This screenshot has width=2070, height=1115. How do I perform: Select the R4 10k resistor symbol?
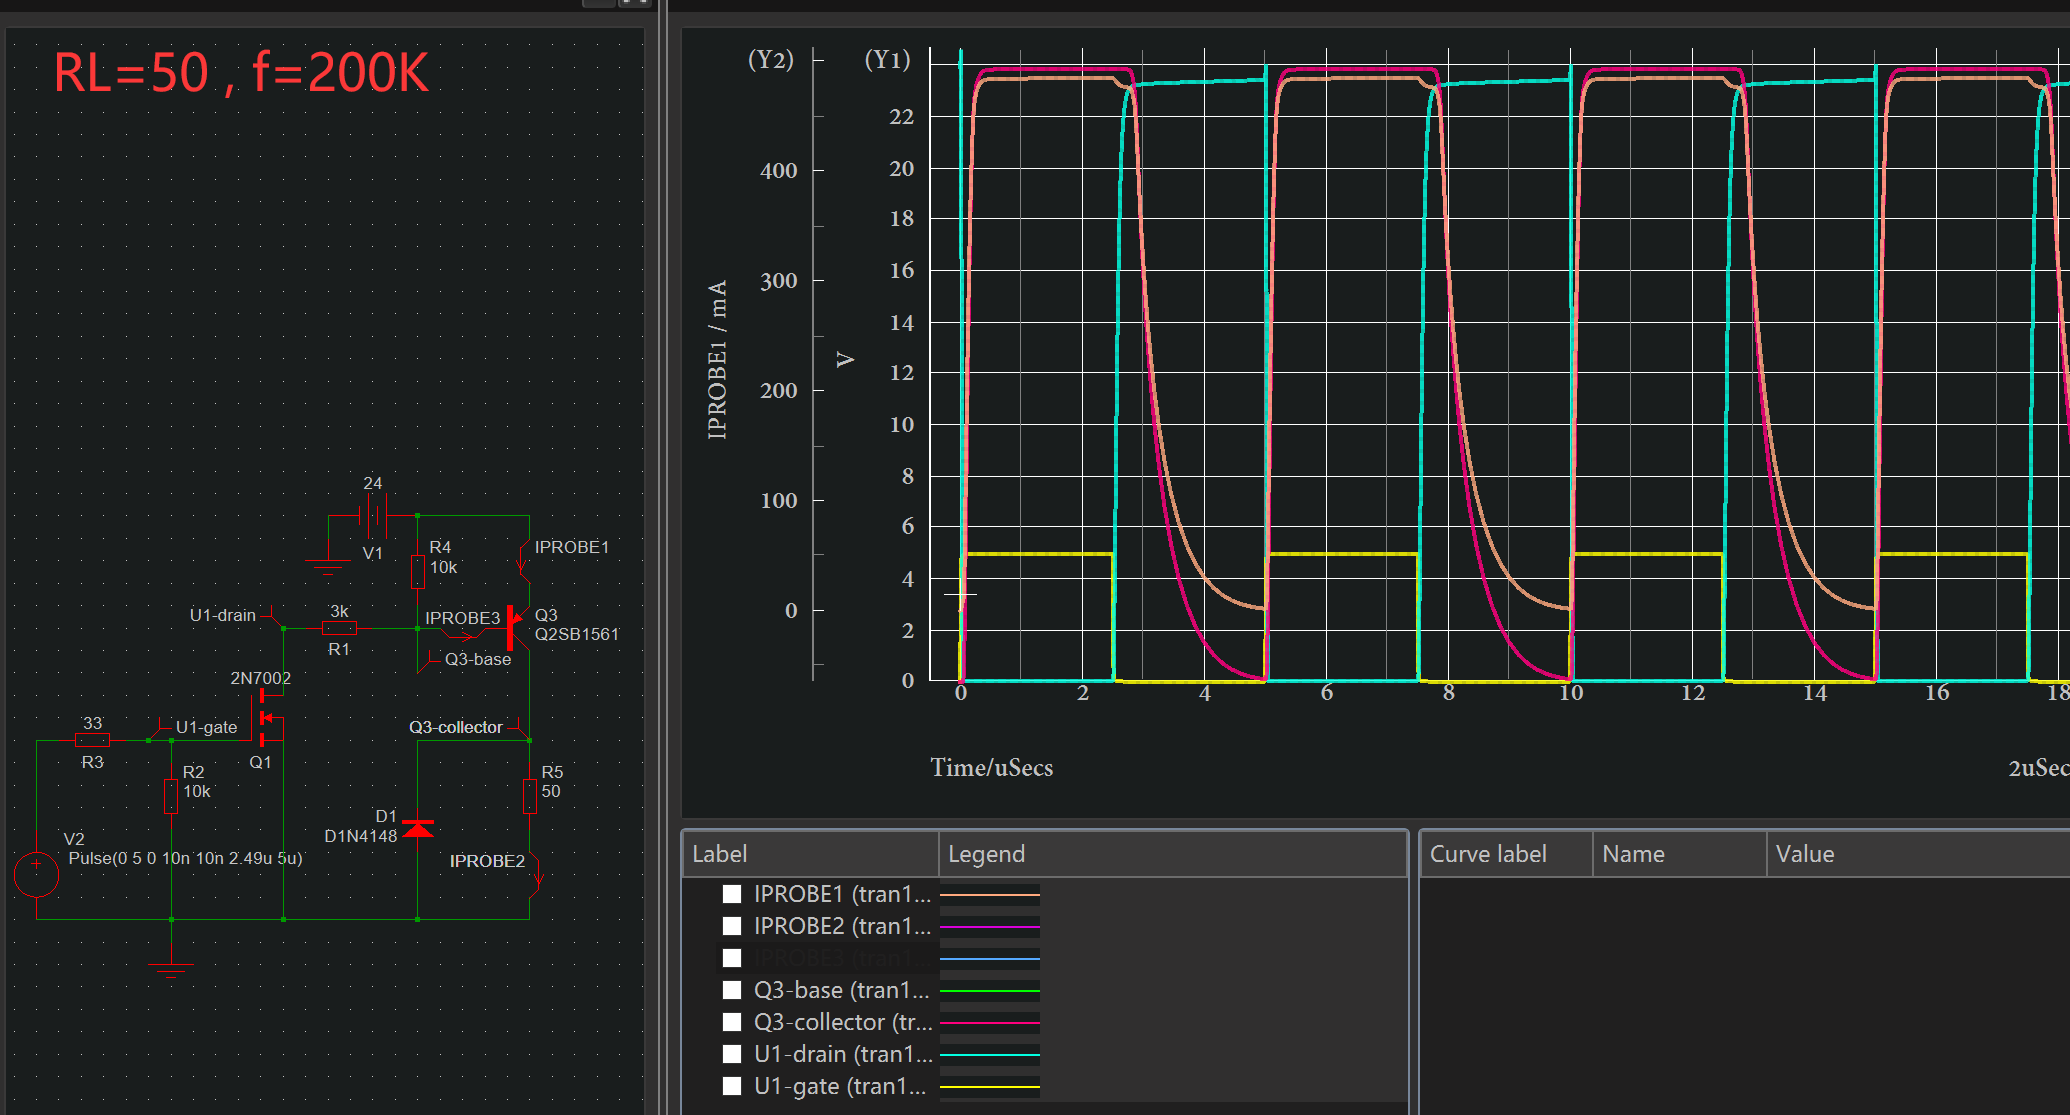click(418, 571)
